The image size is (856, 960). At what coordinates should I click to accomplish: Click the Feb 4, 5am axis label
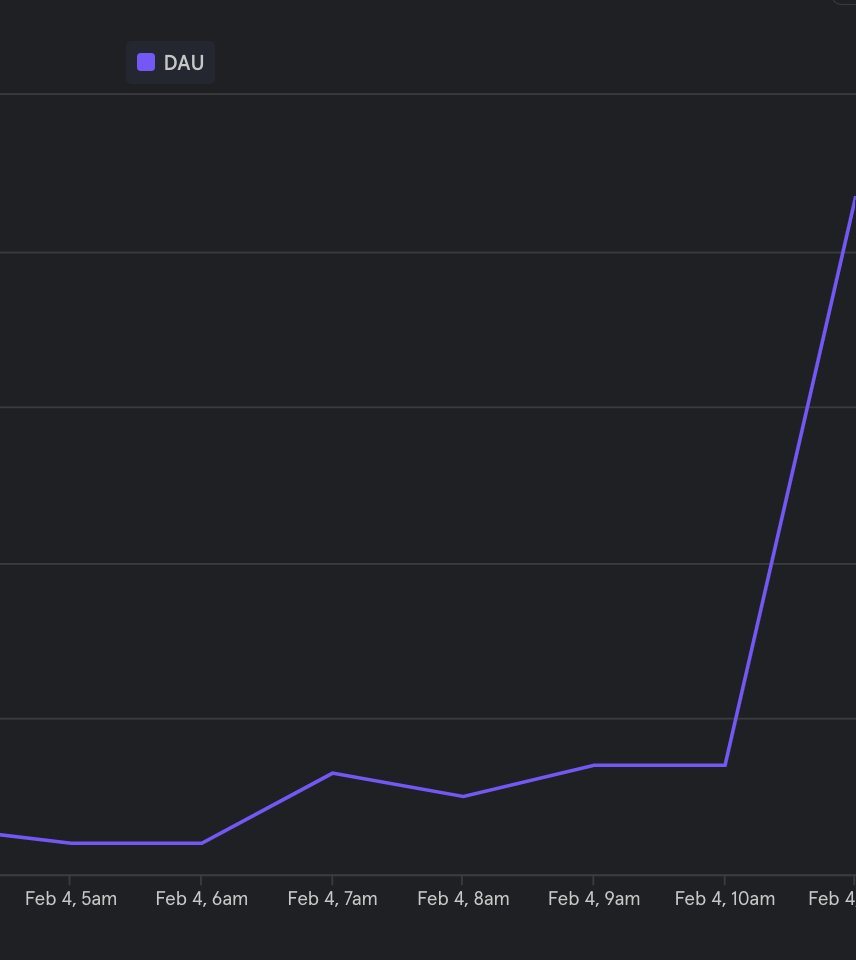71,898
